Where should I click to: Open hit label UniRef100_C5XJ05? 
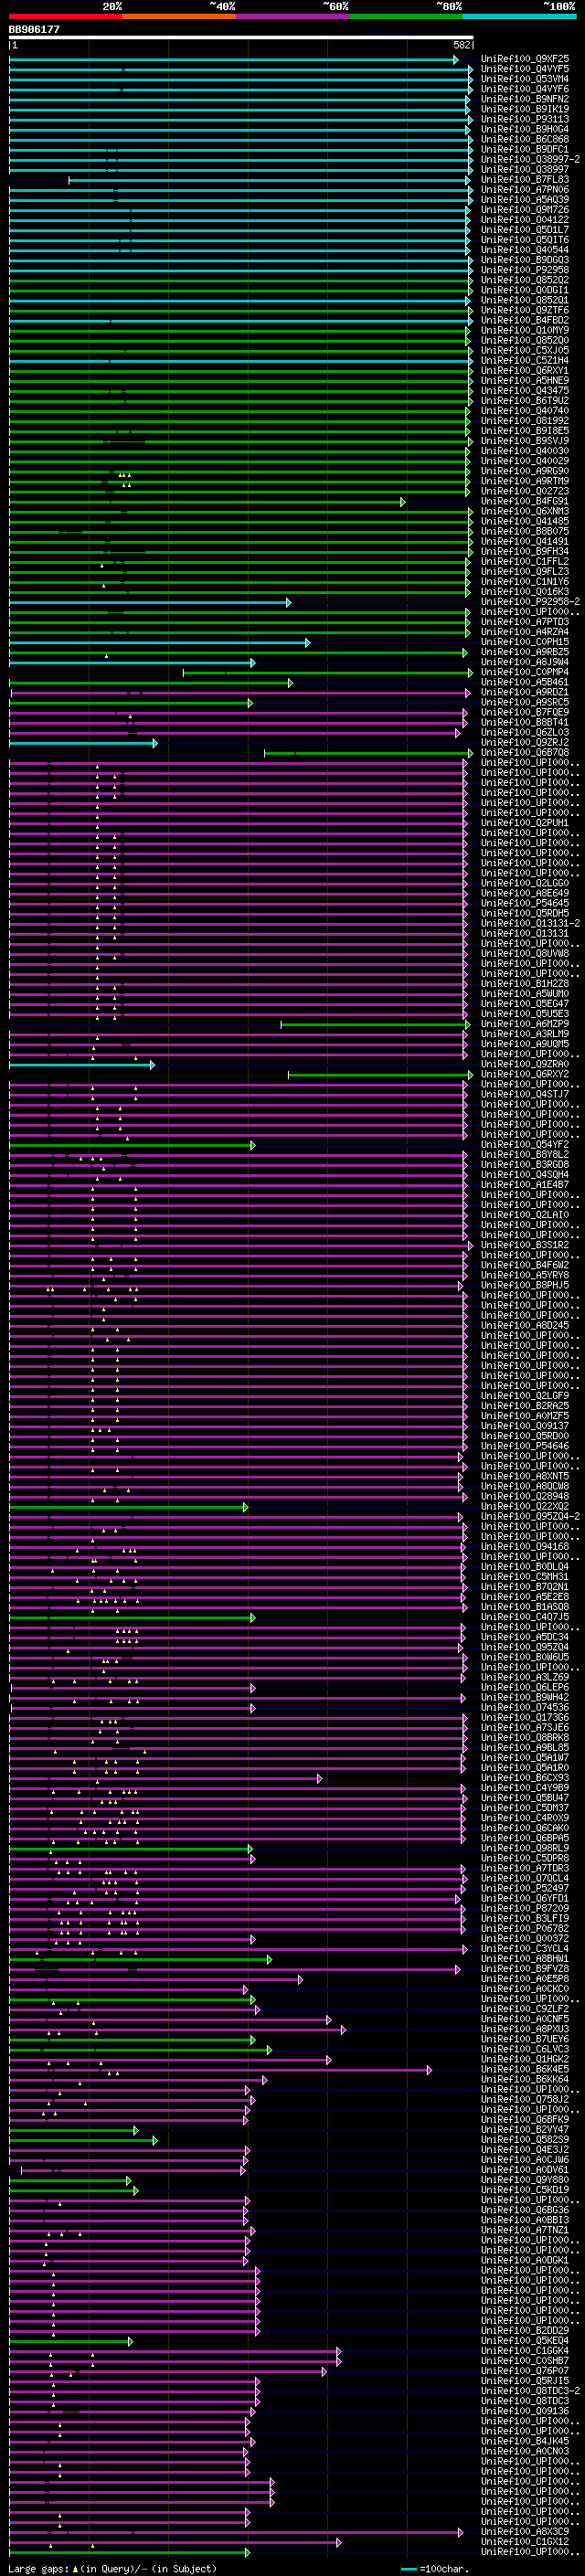525,351
